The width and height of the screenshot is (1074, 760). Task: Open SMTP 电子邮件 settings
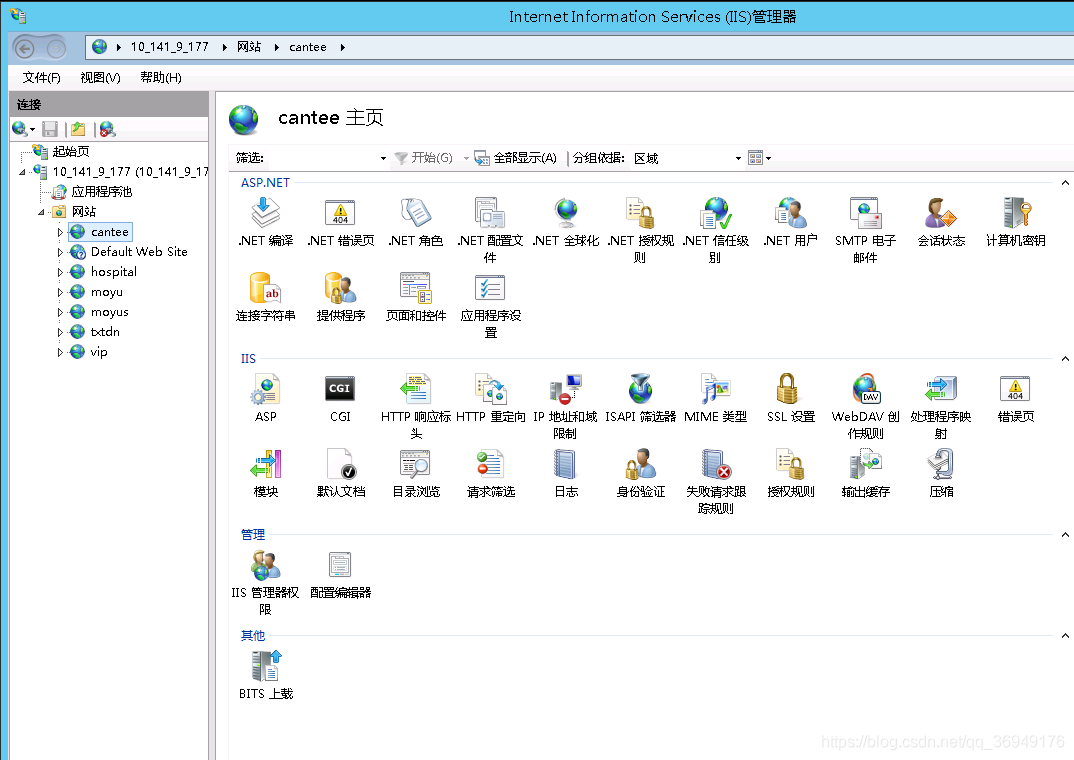[865, 230]
